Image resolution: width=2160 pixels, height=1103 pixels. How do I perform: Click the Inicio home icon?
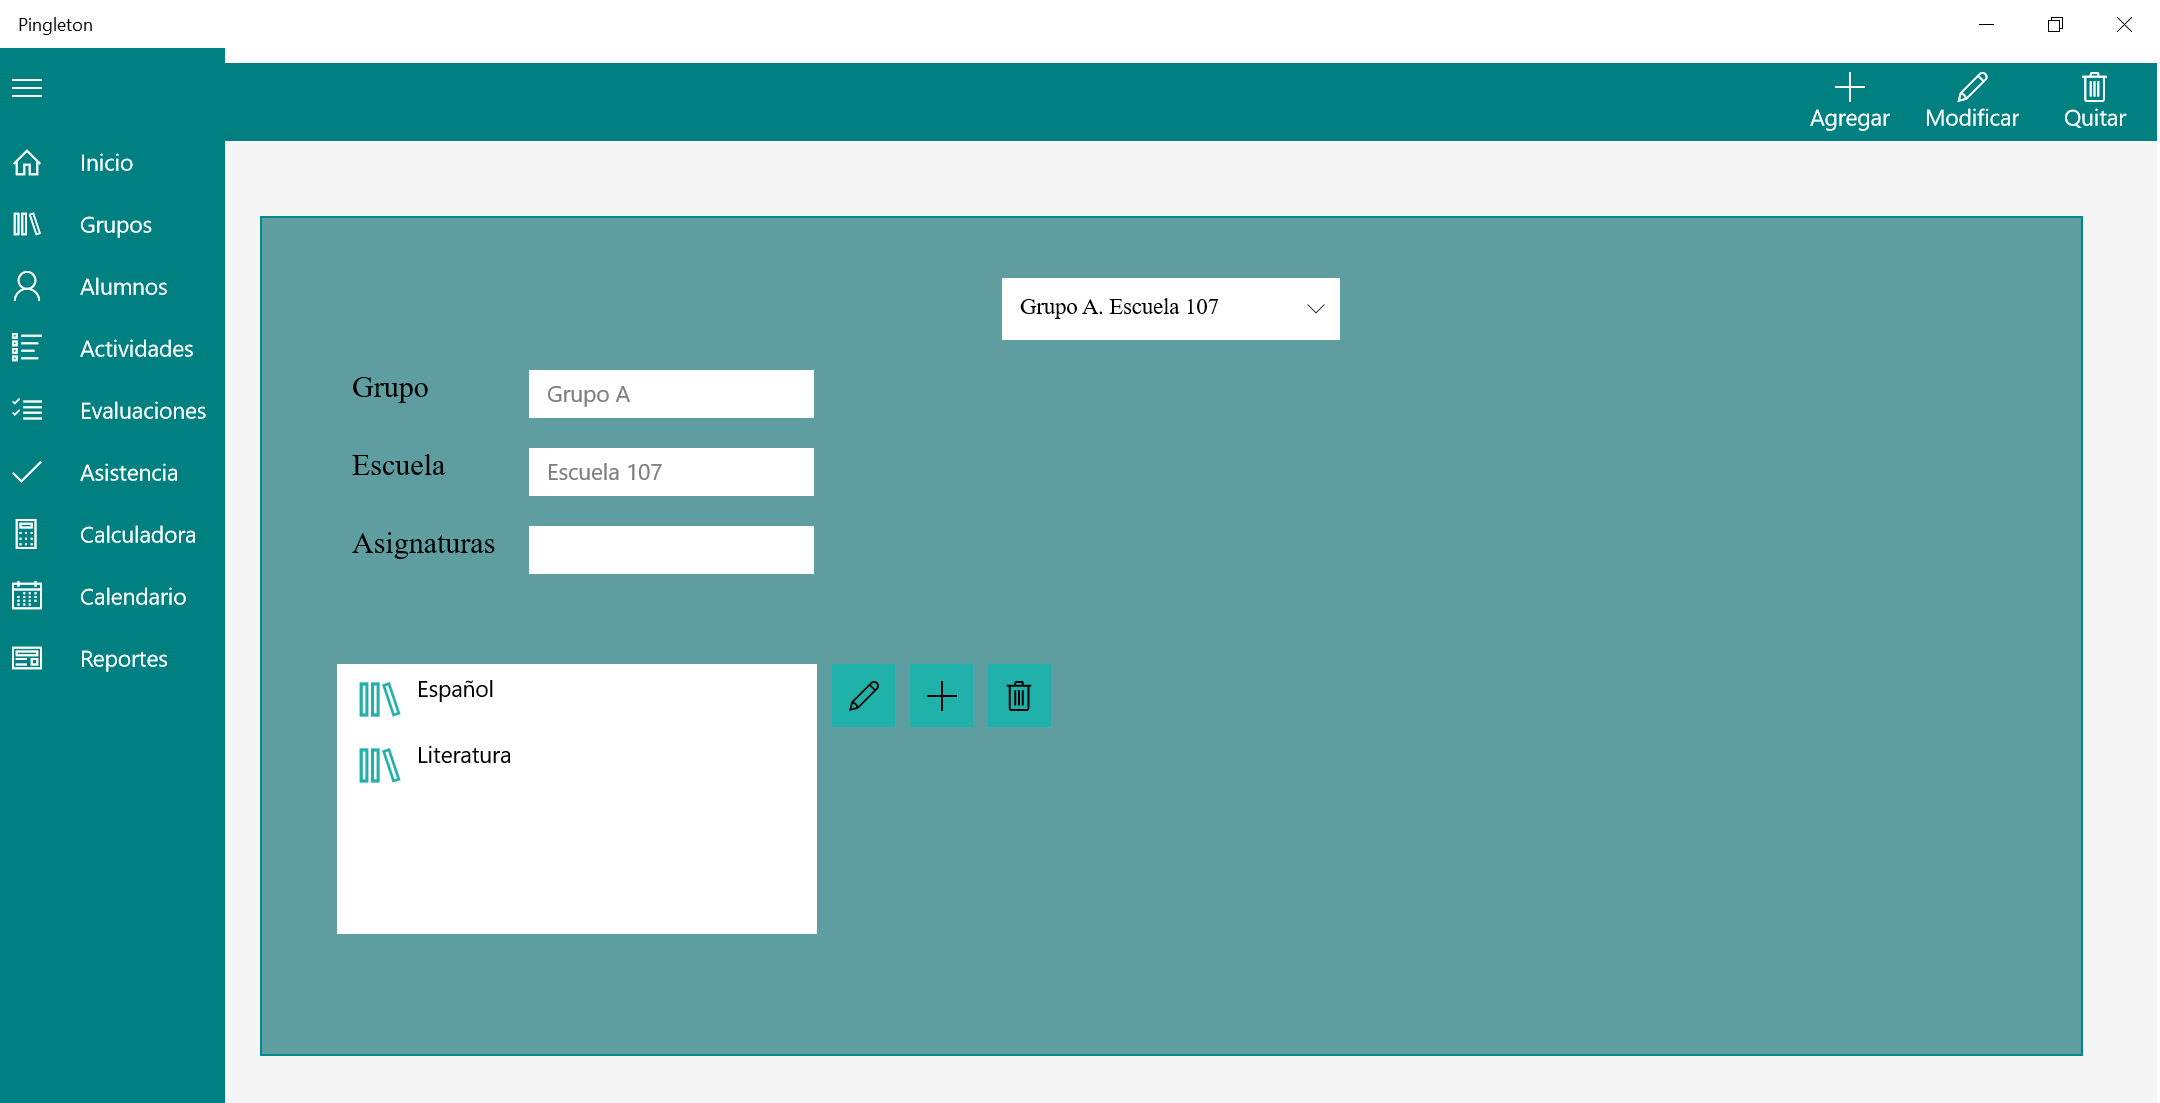(27, 163)
